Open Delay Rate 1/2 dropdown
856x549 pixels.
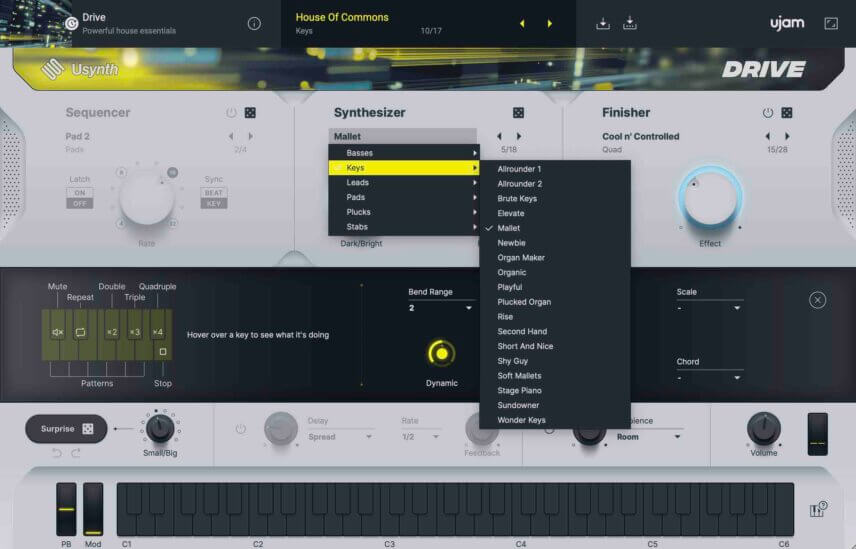click(x=420, y=437)
